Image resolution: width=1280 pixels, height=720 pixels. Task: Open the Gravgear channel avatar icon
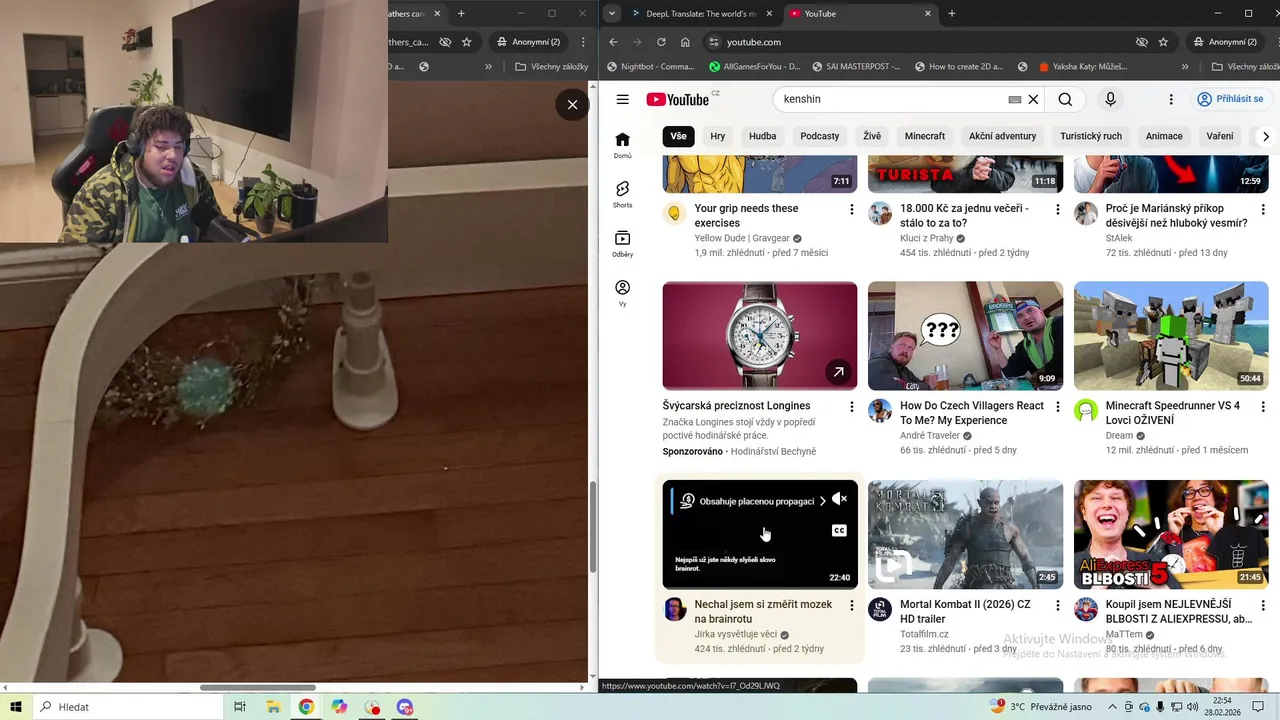(674, 213)
